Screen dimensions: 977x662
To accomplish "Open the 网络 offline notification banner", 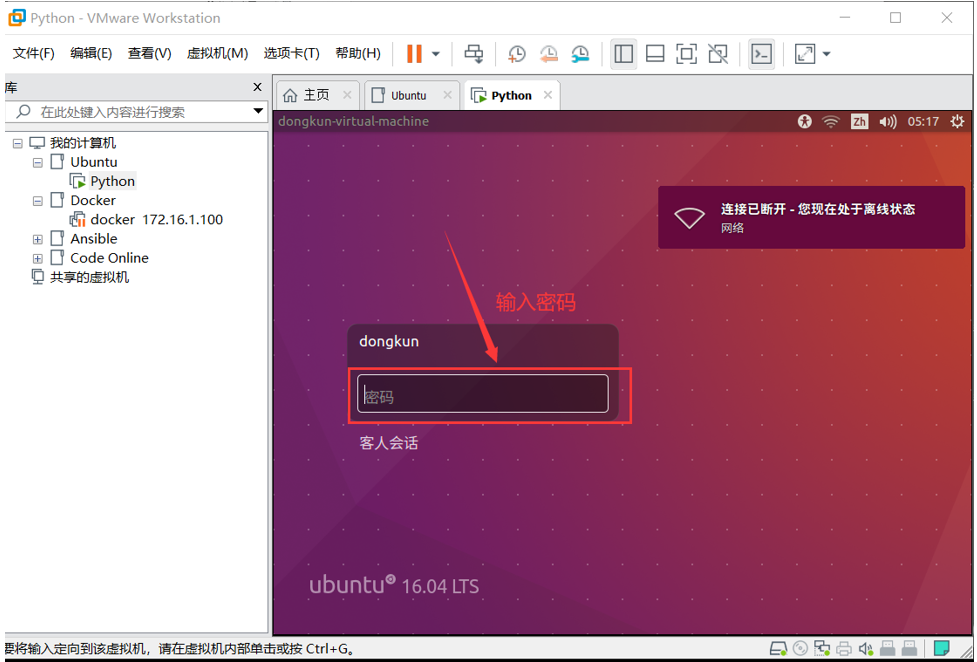I will (810, 216).
